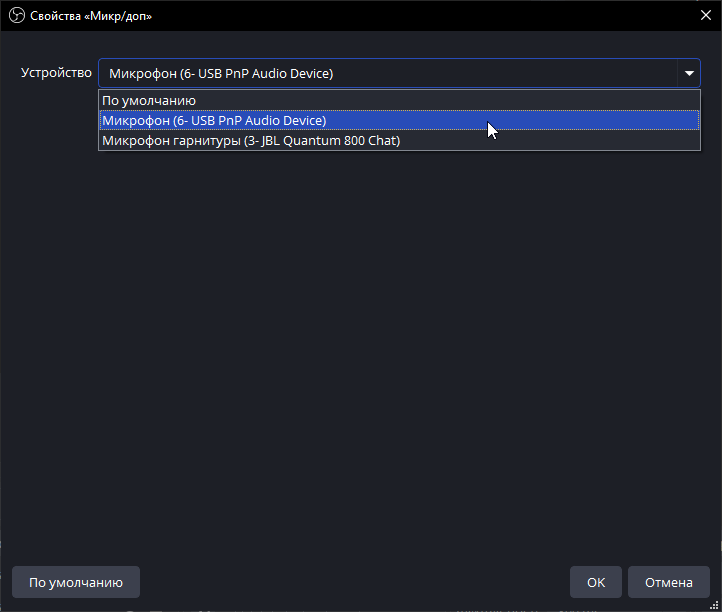Close the «Микр/доп» properties dialog
The height and width of the screenshot is (612, 722).
(x=703, y=16)
